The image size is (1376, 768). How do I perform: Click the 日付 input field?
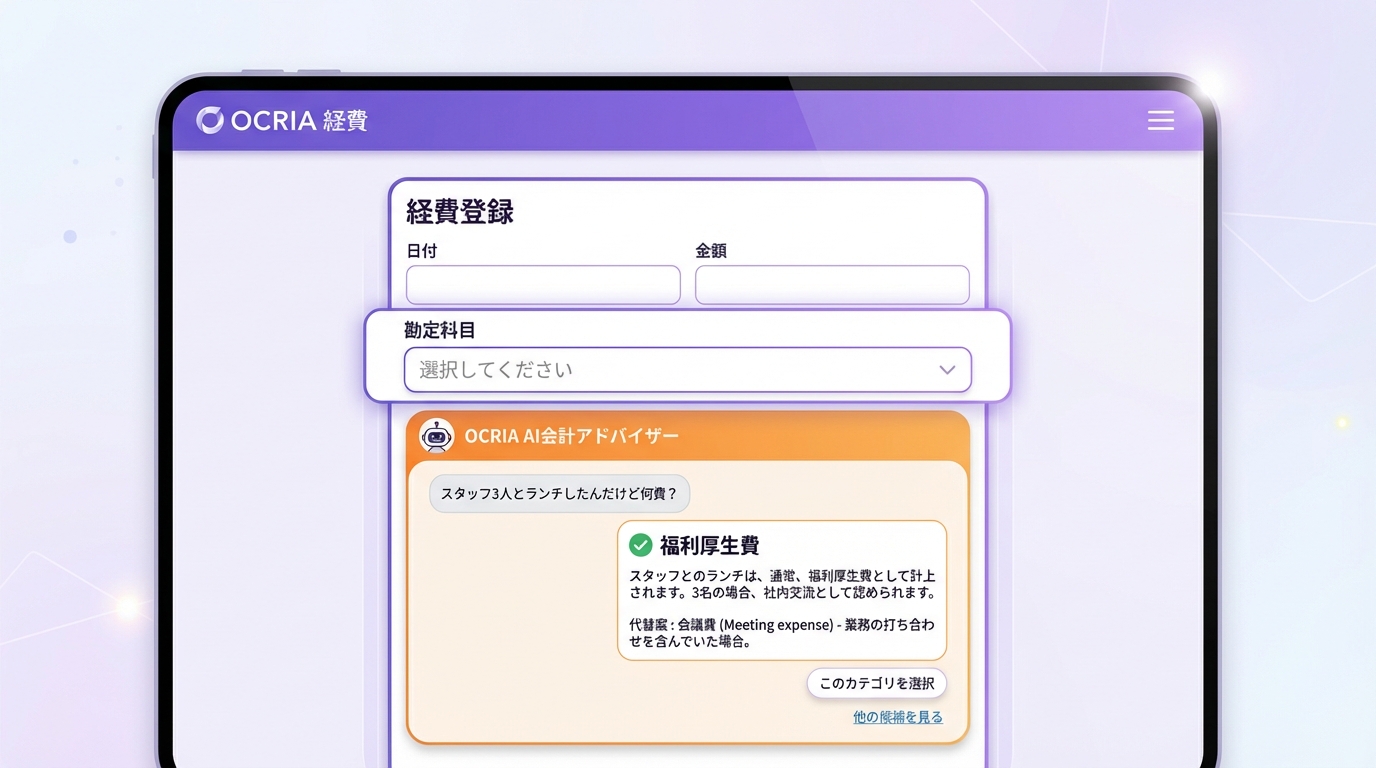542,284
